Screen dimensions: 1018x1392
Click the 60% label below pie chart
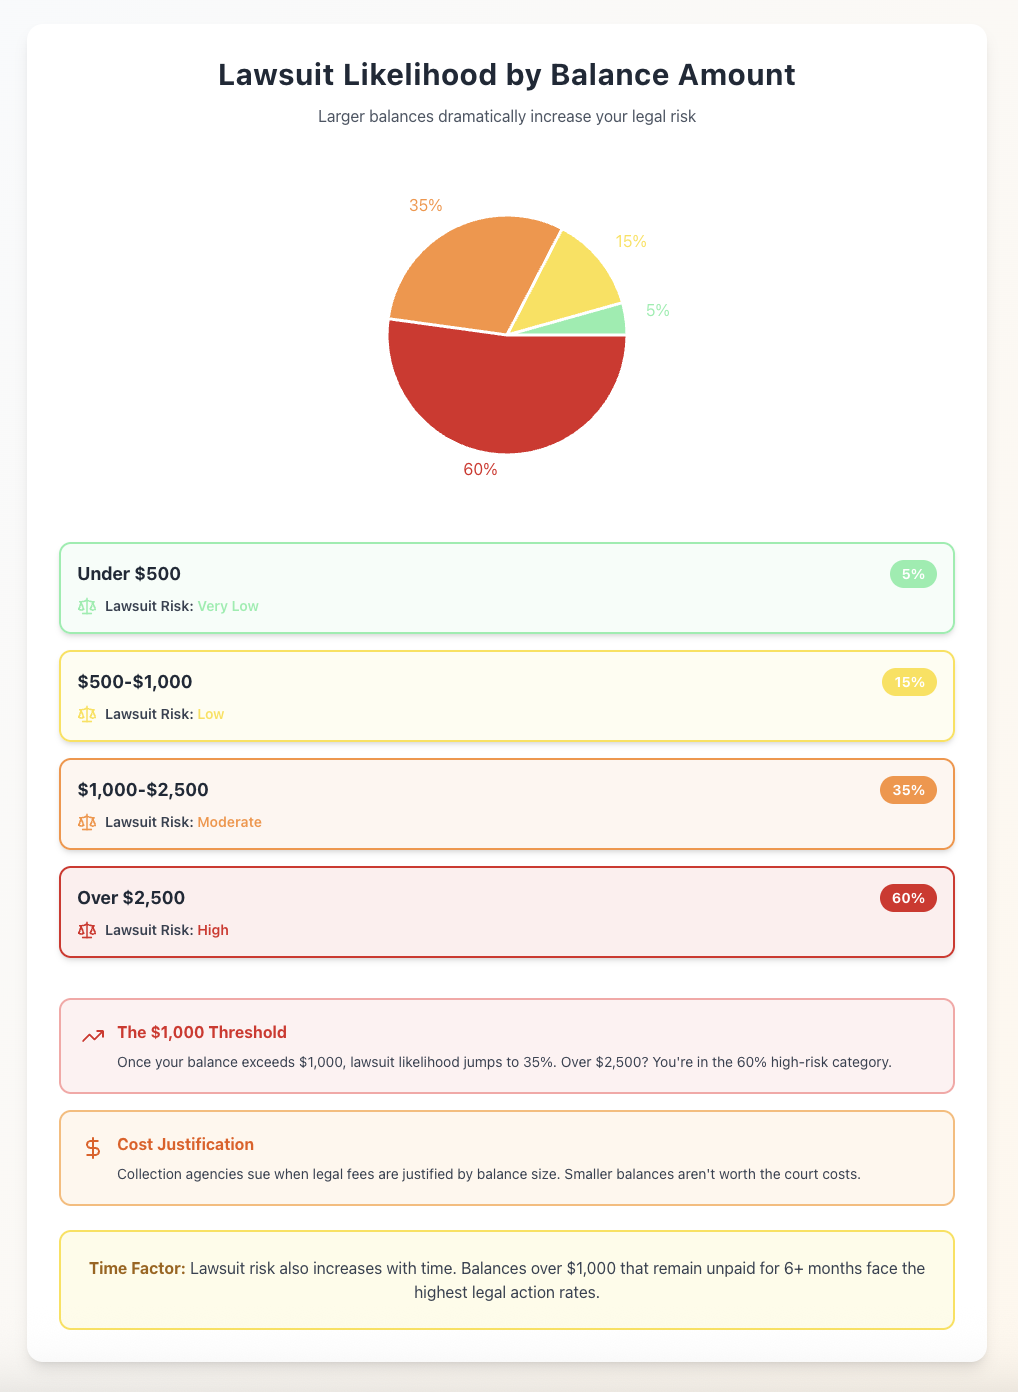click(x=480, y=470)
